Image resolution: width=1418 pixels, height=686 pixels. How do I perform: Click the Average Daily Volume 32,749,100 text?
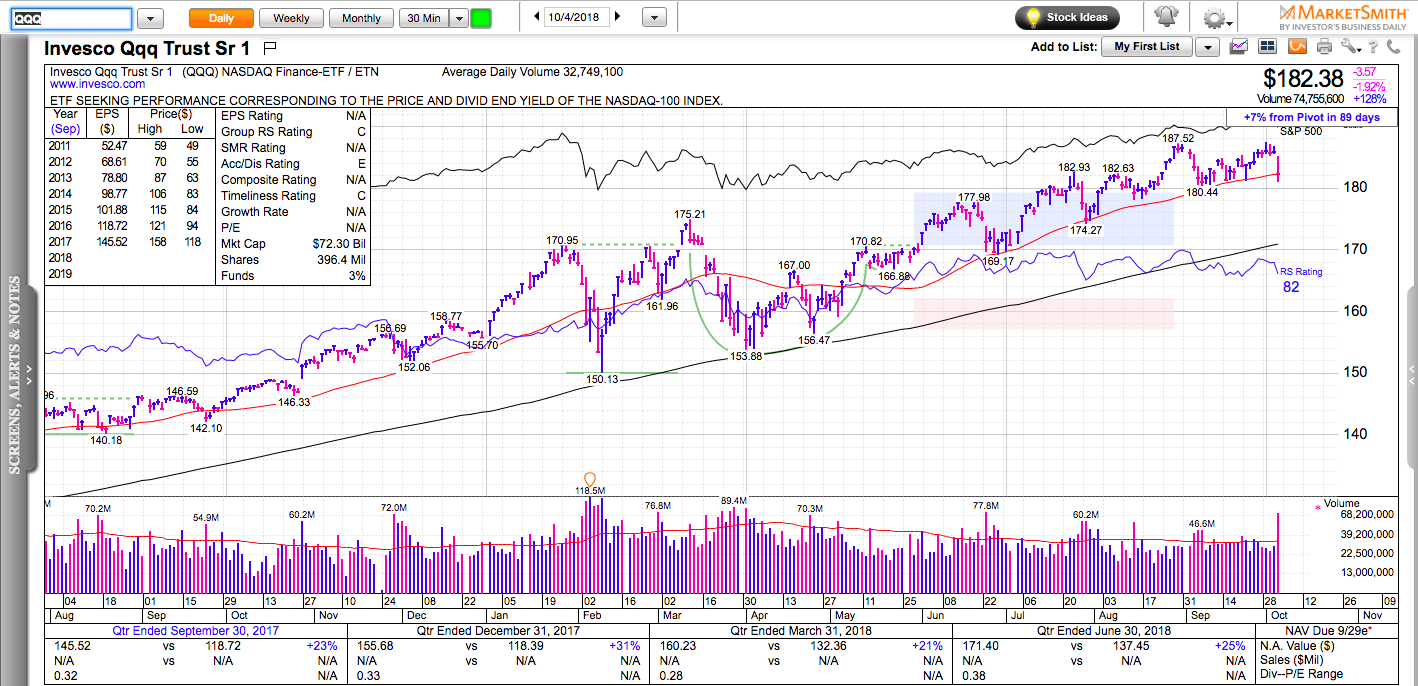[532, 72]
